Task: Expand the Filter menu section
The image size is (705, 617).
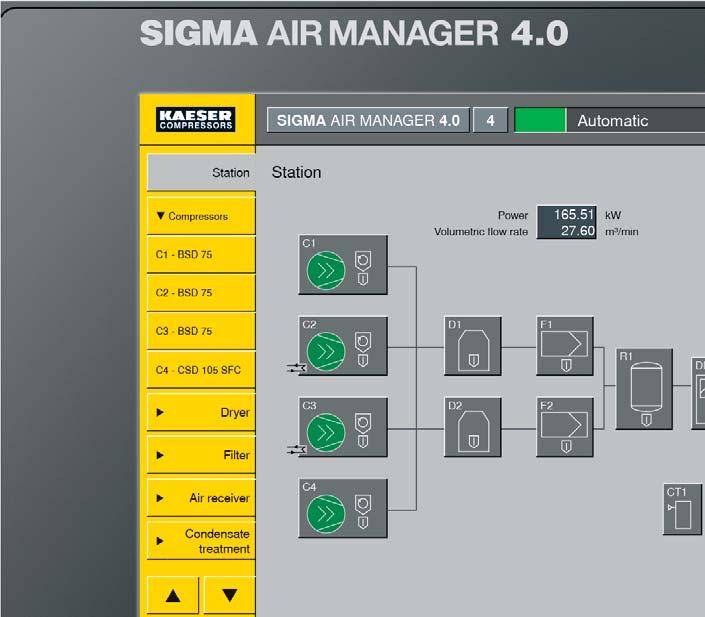Action: coord(201,455)
